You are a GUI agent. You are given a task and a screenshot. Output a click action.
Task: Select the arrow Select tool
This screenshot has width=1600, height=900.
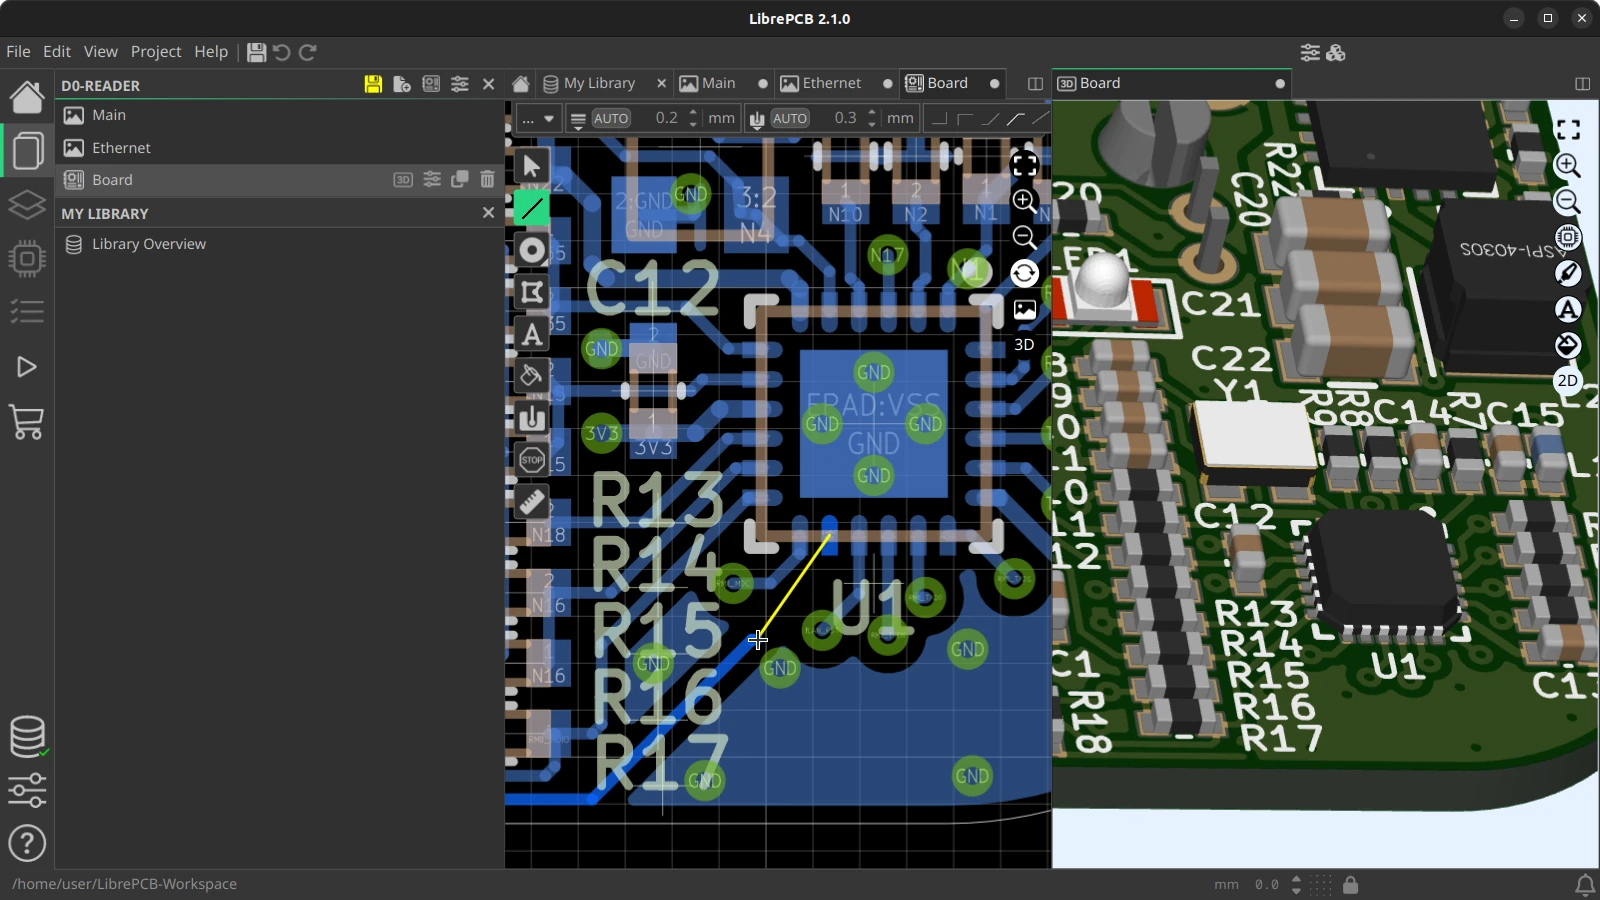(532, 166)
